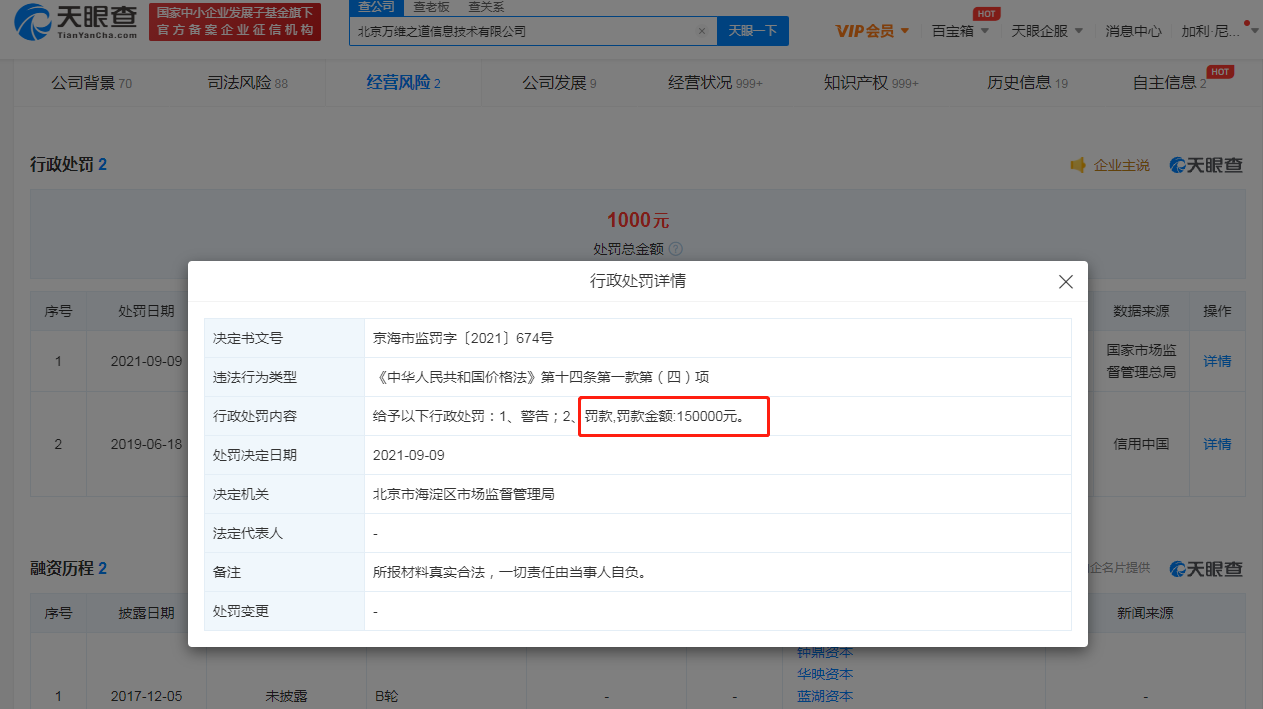Click the 处罚总金额 help question icon

tap(675, 249)
